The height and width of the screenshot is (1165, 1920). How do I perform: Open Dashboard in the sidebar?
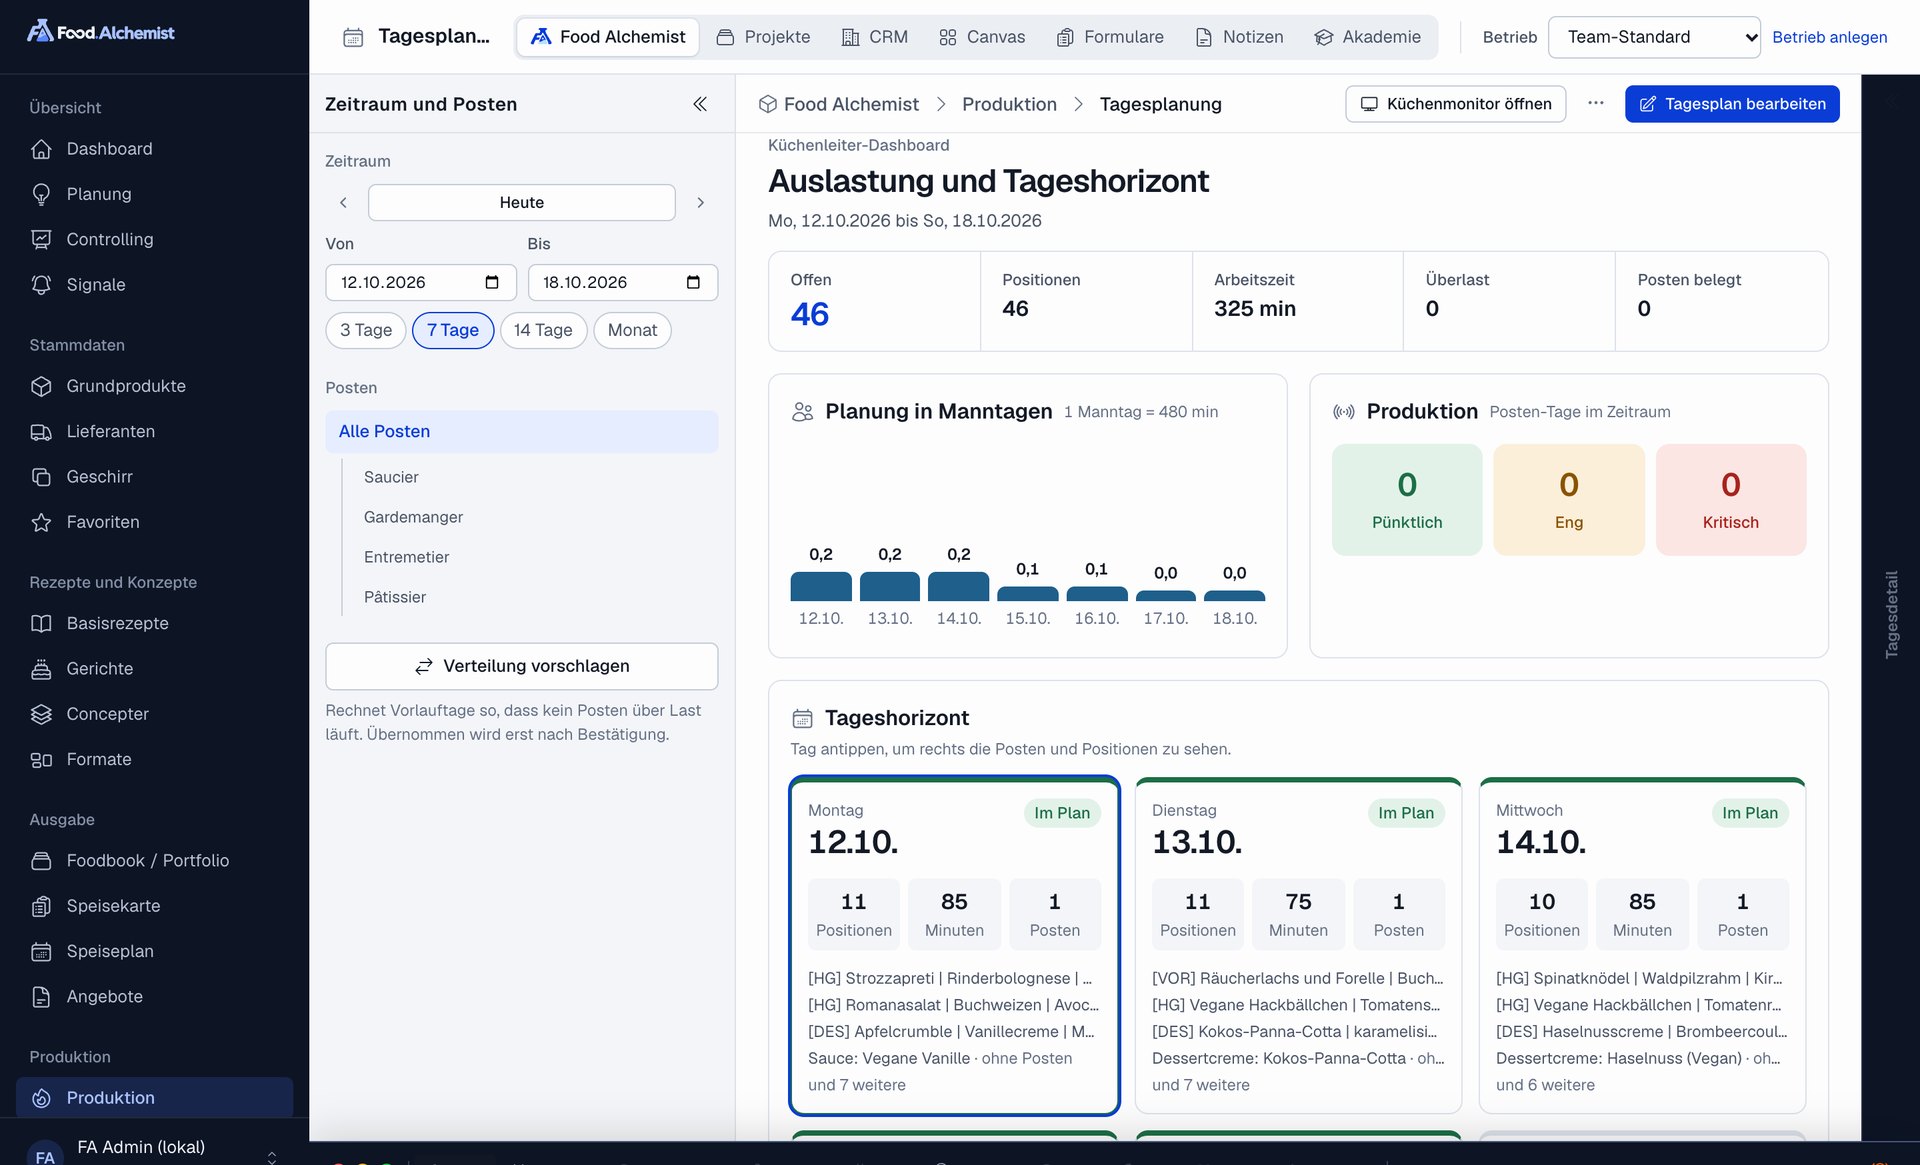click(x=154, y=149)
